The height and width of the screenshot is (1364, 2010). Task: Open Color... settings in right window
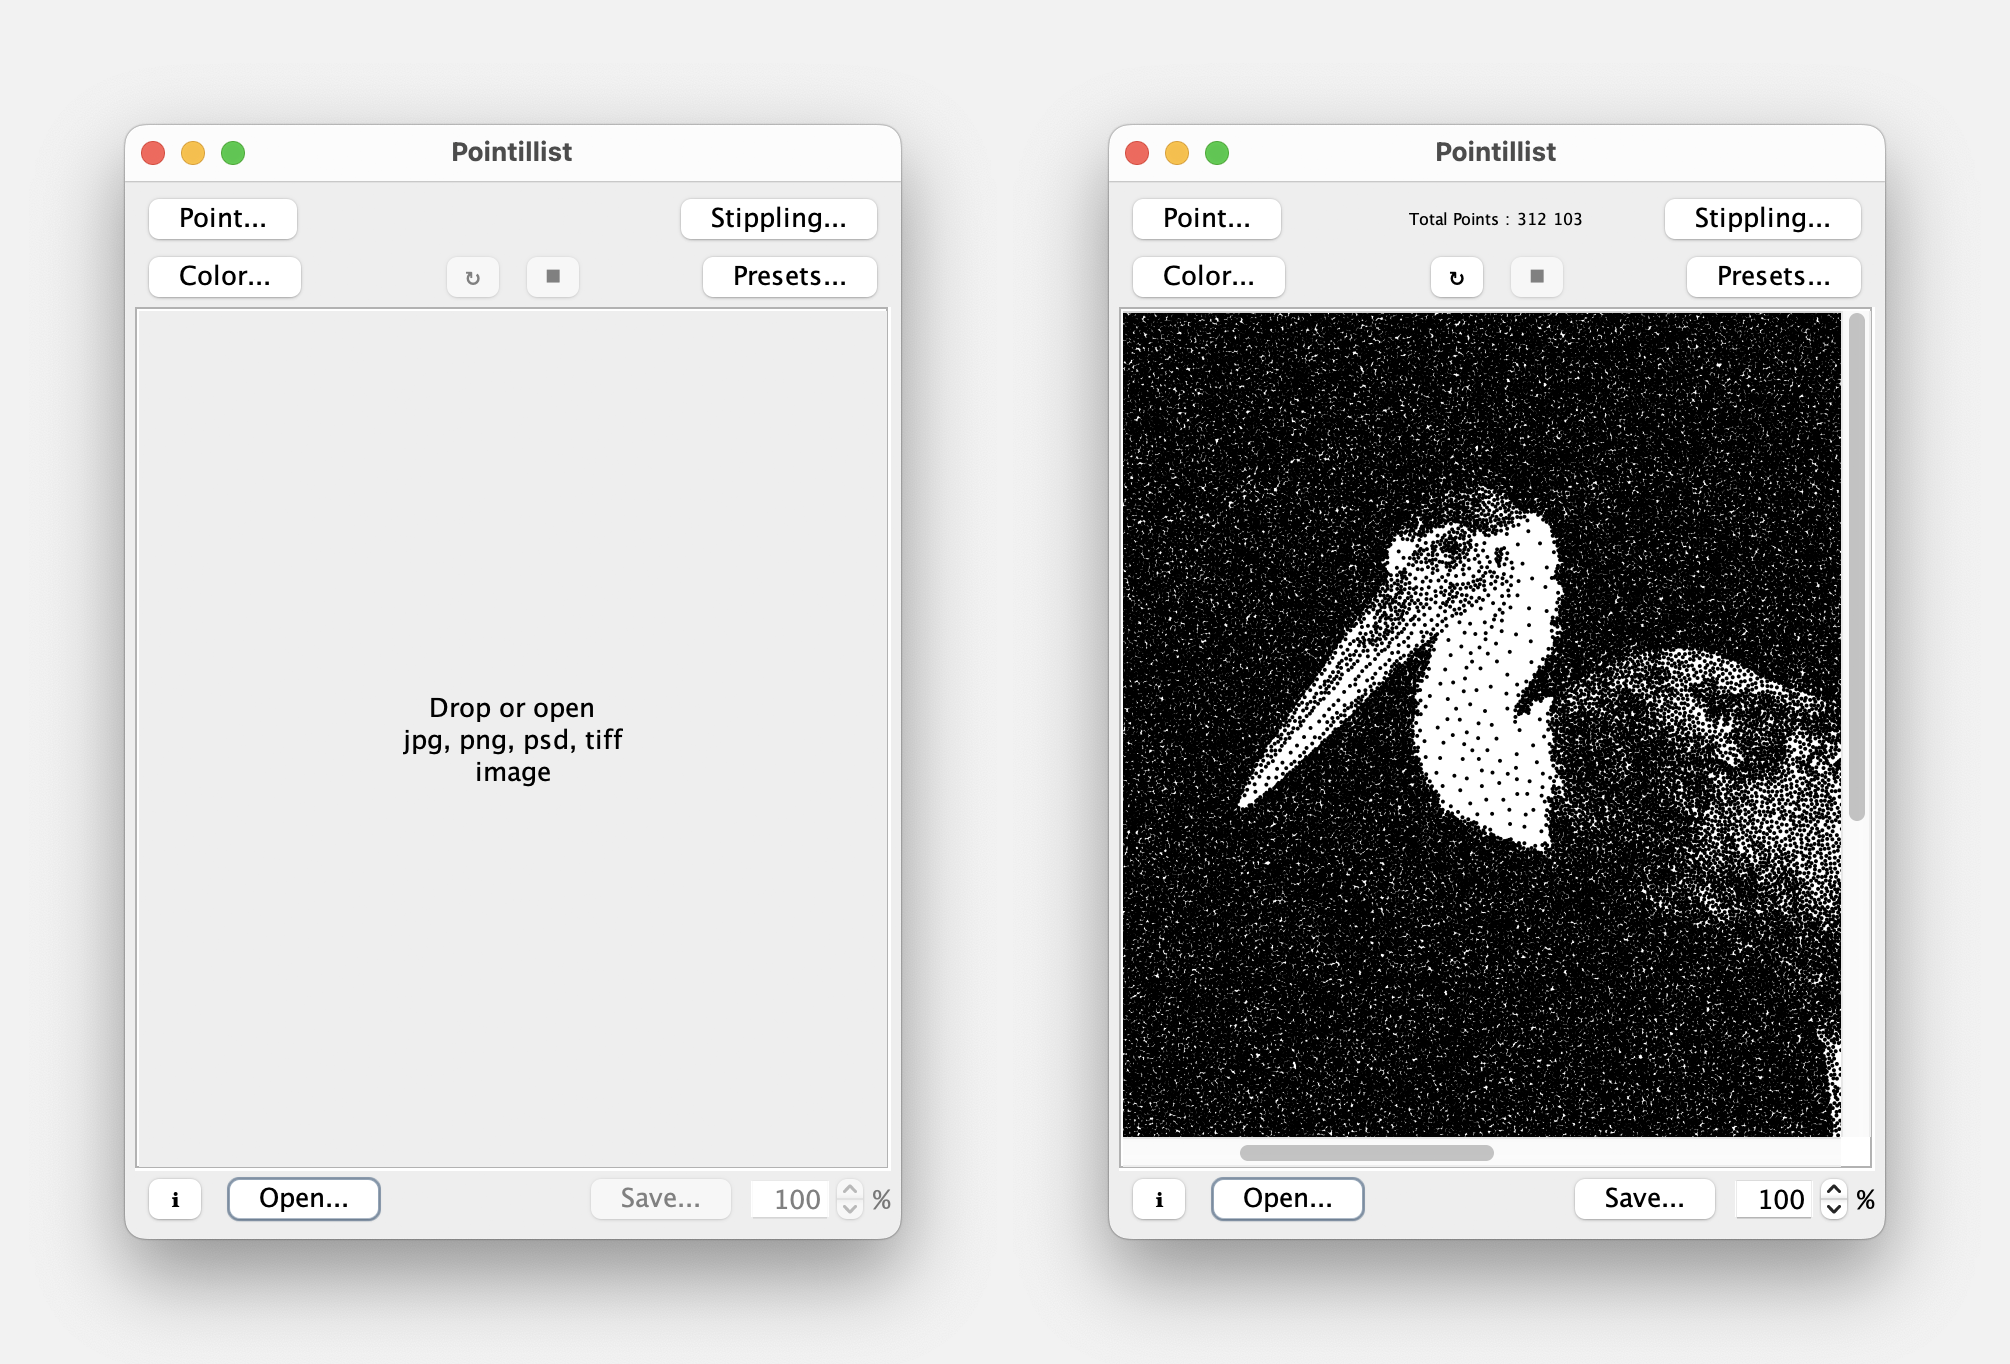[x=1208, y=277]
